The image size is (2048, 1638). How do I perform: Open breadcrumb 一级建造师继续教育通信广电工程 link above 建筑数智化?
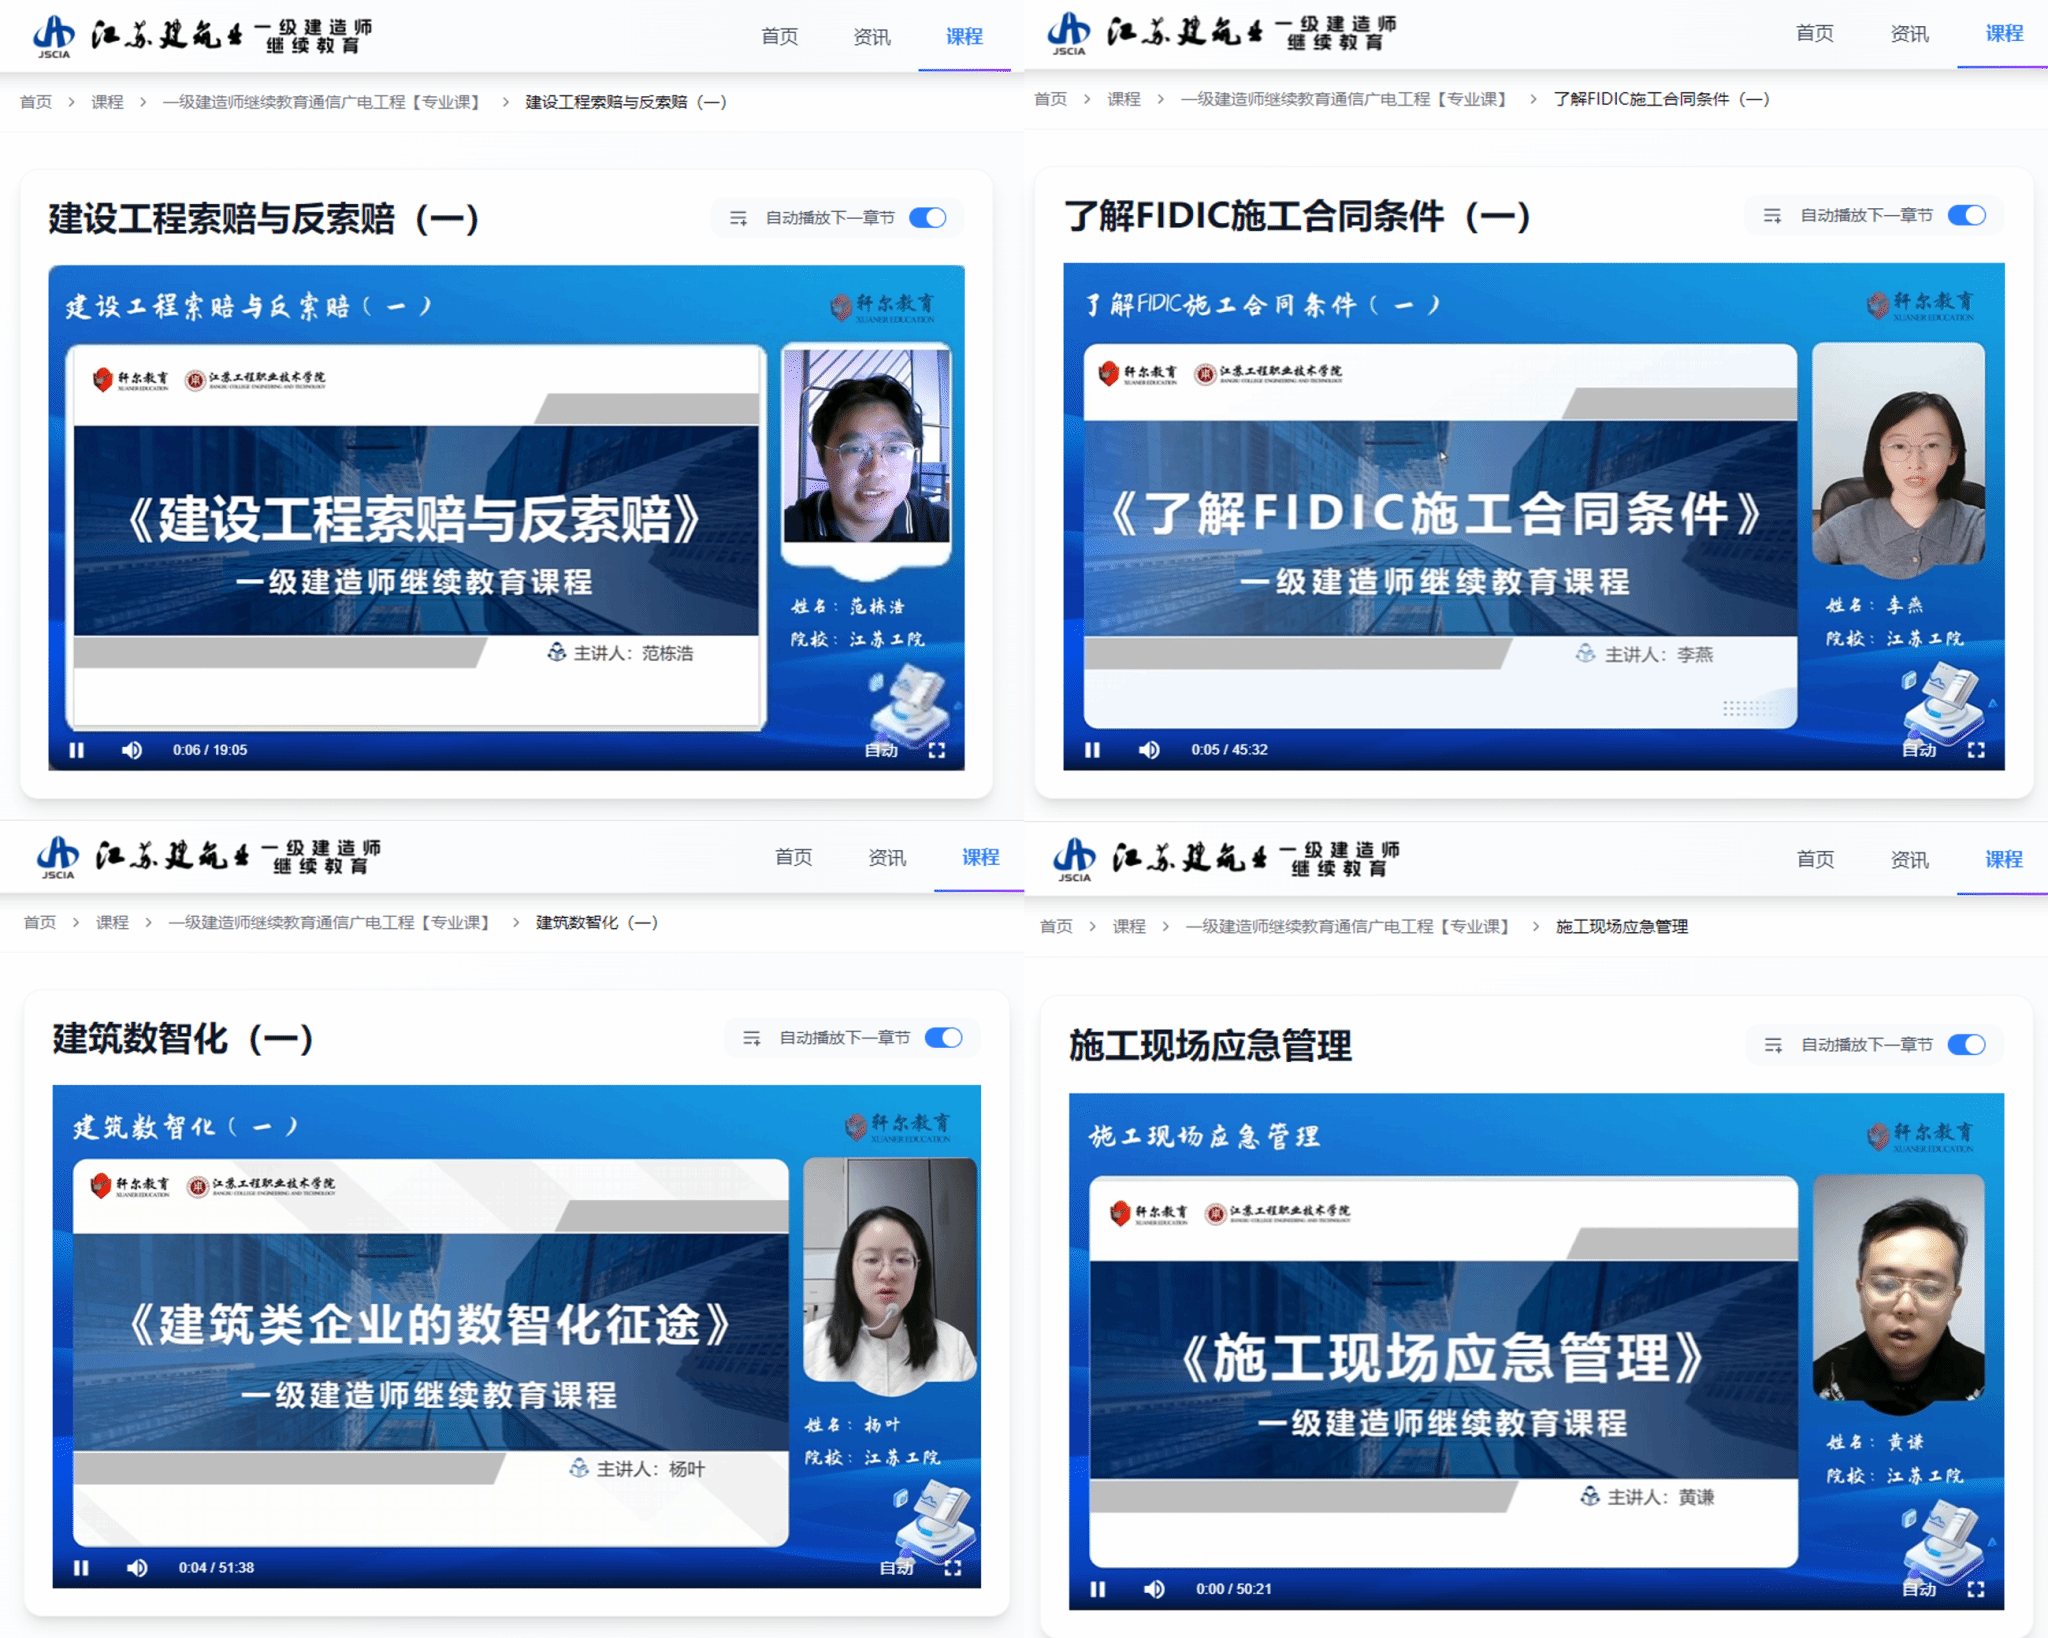pos(329,923)
